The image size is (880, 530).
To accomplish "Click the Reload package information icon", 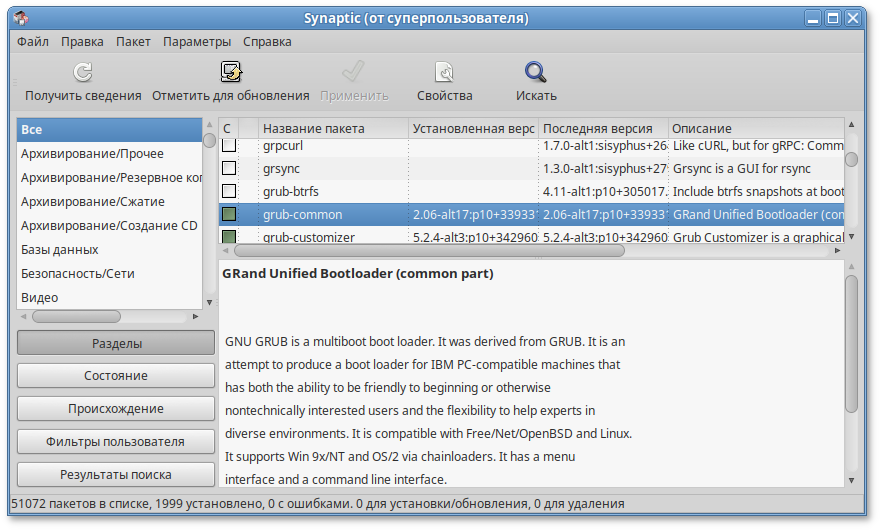I will 83,72.
